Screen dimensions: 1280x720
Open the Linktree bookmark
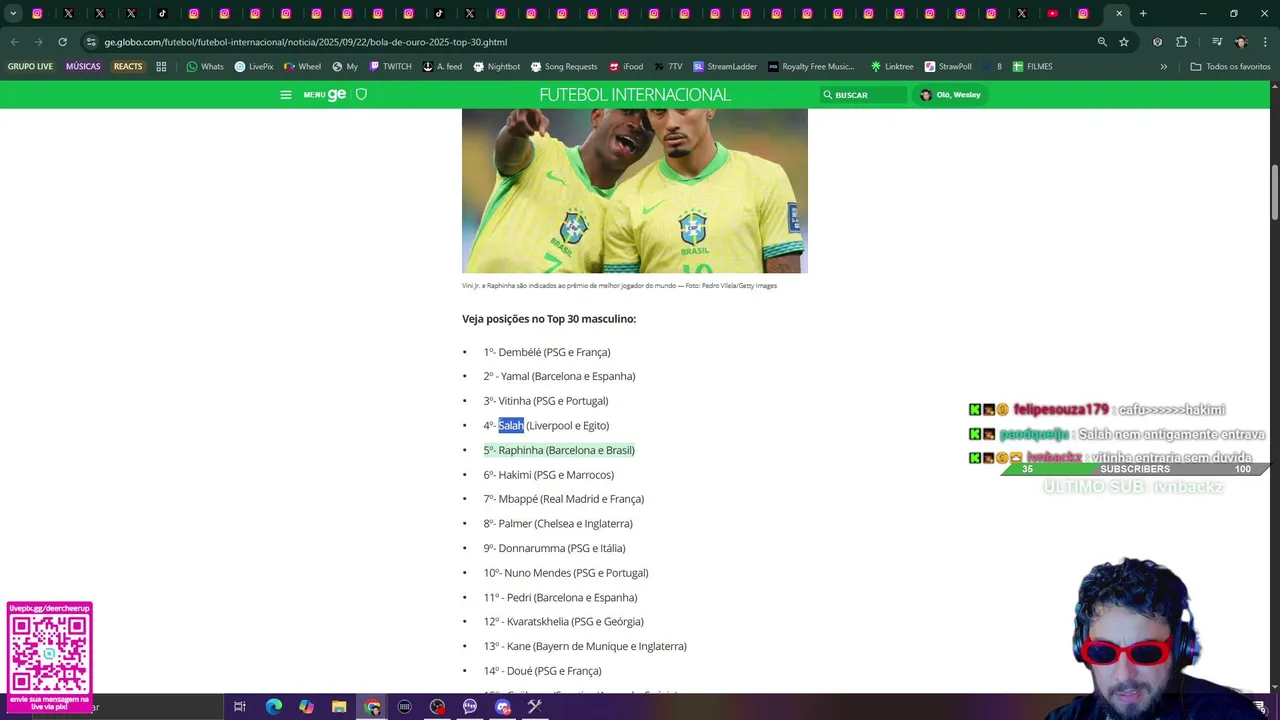[x=892, y=67]
